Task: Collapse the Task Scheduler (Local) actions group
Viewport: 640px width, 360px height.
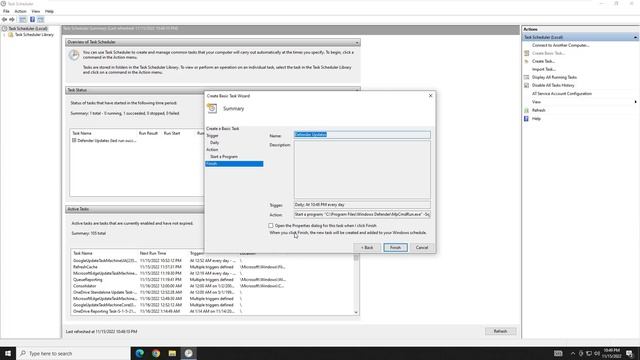Action: [x=635, y=38]
